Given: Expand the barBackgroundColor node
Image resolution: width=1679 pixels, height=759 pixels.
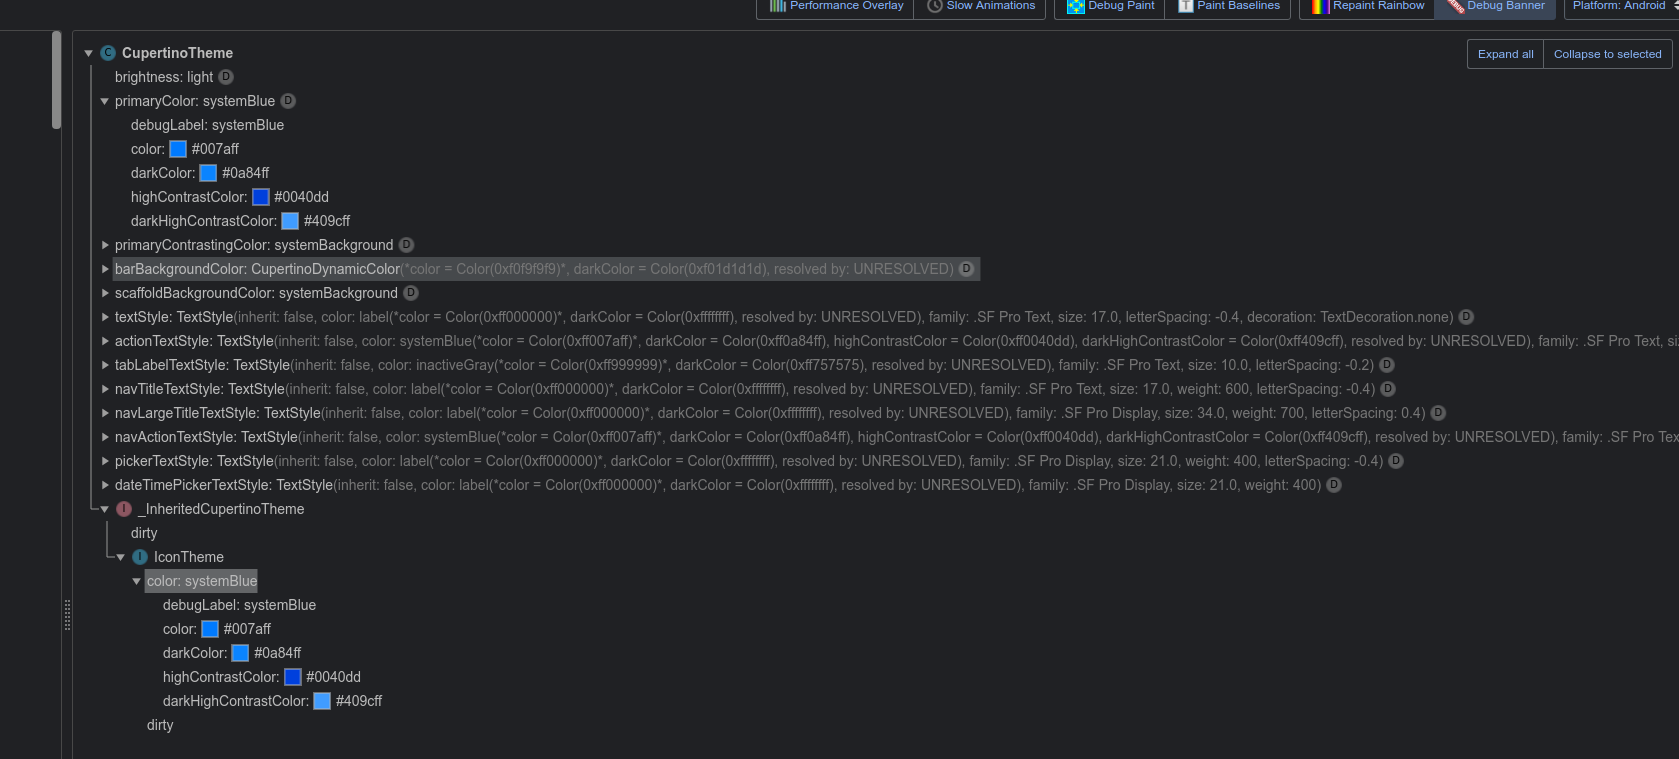Looking at the screenshot, I should coord(105,269).
